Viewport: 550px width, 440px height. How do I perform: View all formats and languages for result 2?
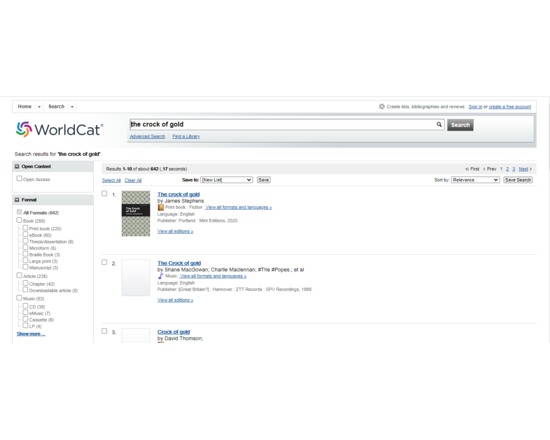(x=213, y=276)
